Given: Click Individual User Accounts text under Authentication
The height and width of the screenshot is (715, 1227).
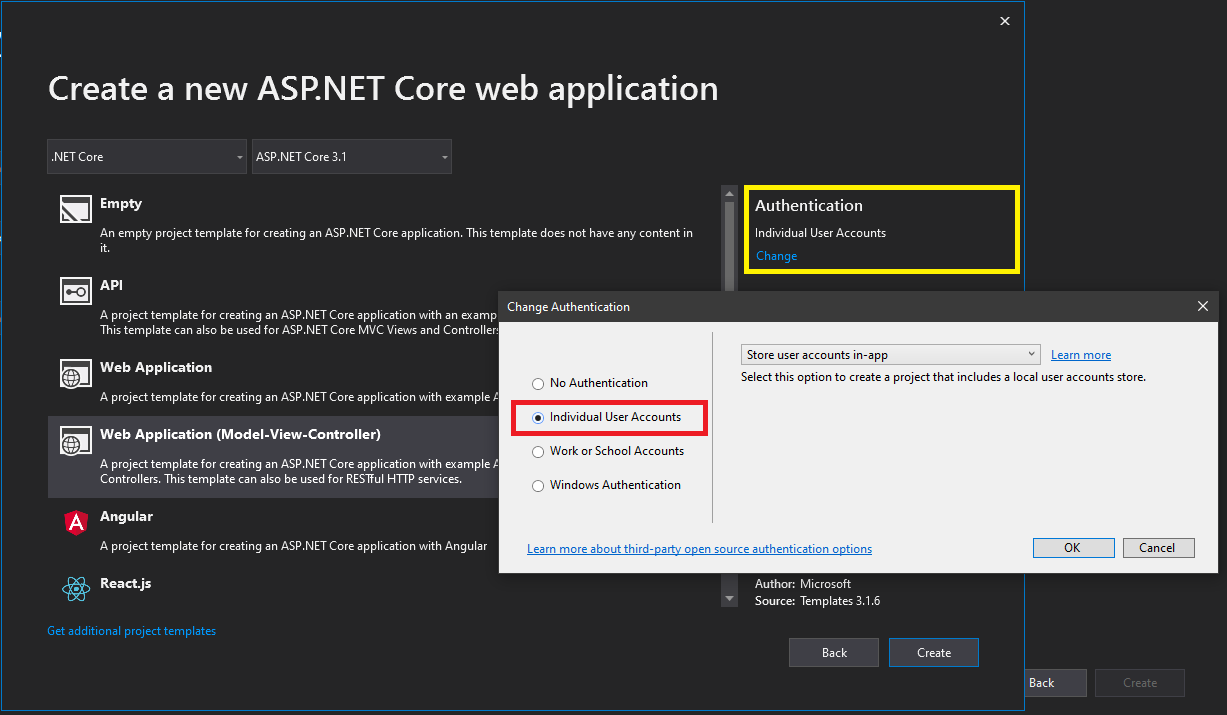Looking at the screenshot, I should 820,233.
